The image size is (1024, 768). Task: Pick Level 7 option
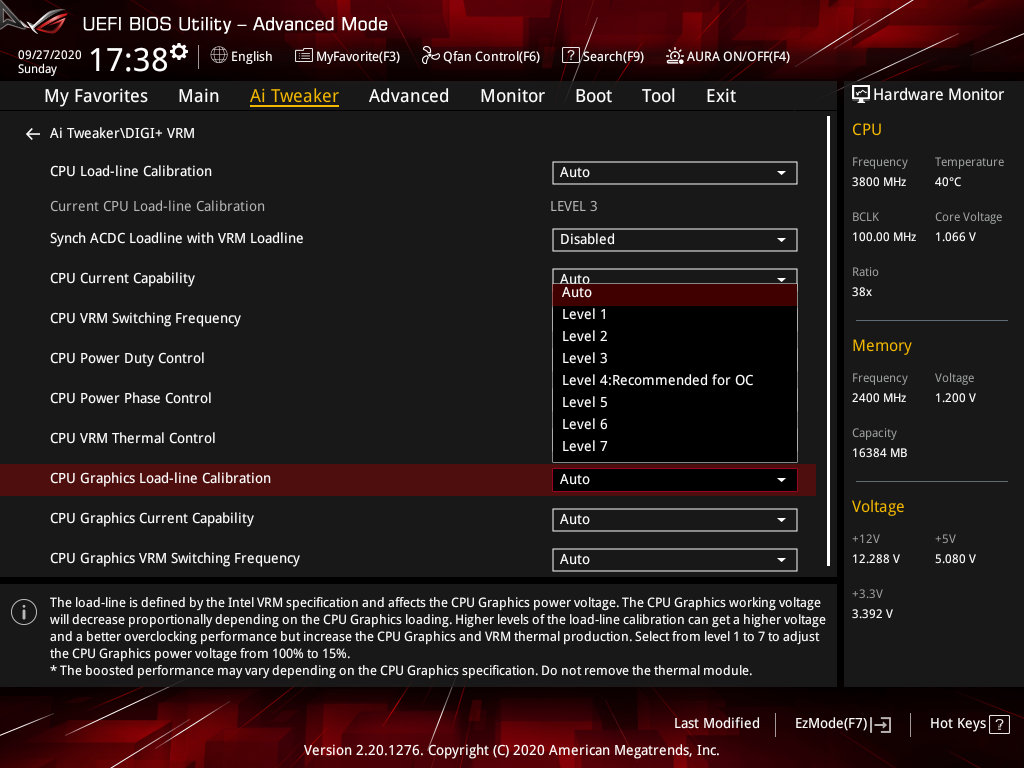(675, 447)
